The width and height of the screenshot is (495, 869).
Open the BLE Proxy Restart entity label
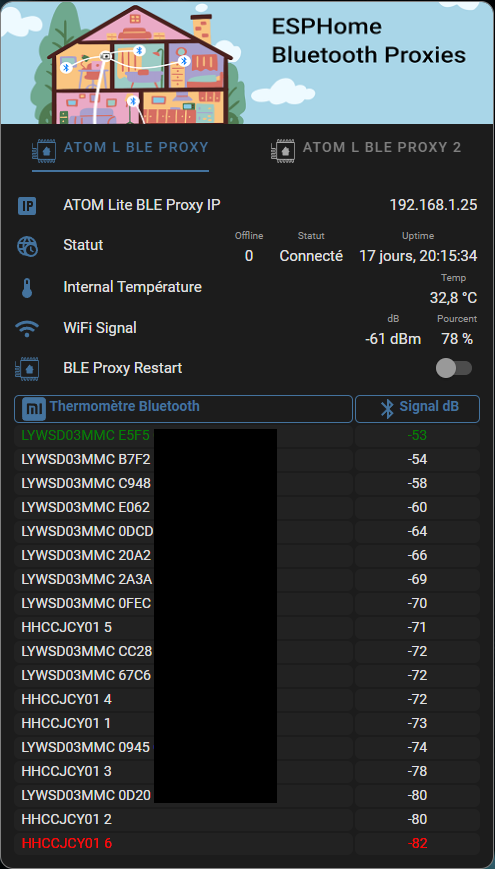pos(123,368)
